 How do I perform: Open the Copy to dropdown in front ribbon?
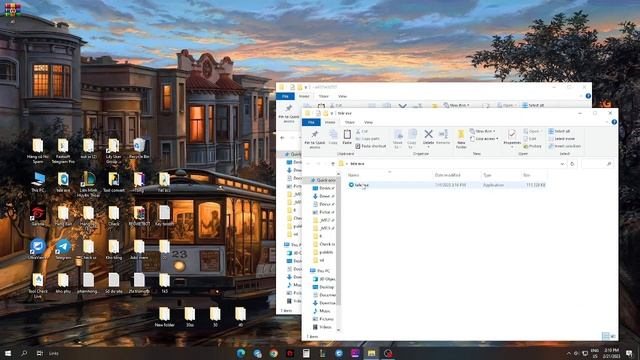pyautogui.click(x=412, y=138)
